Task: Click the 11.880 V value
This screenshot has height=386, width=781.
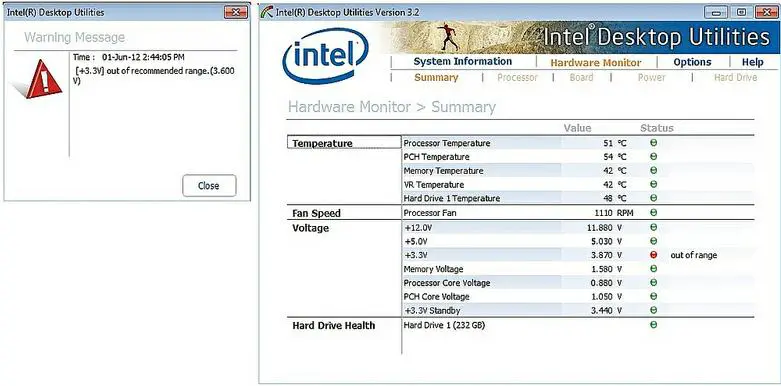Action: pyautogui.click(x=605, y=228)
